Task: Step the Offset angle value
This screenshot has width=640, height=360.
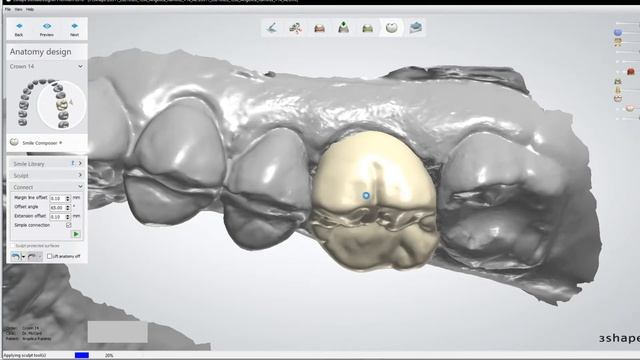Action: (x=68, y=207)
